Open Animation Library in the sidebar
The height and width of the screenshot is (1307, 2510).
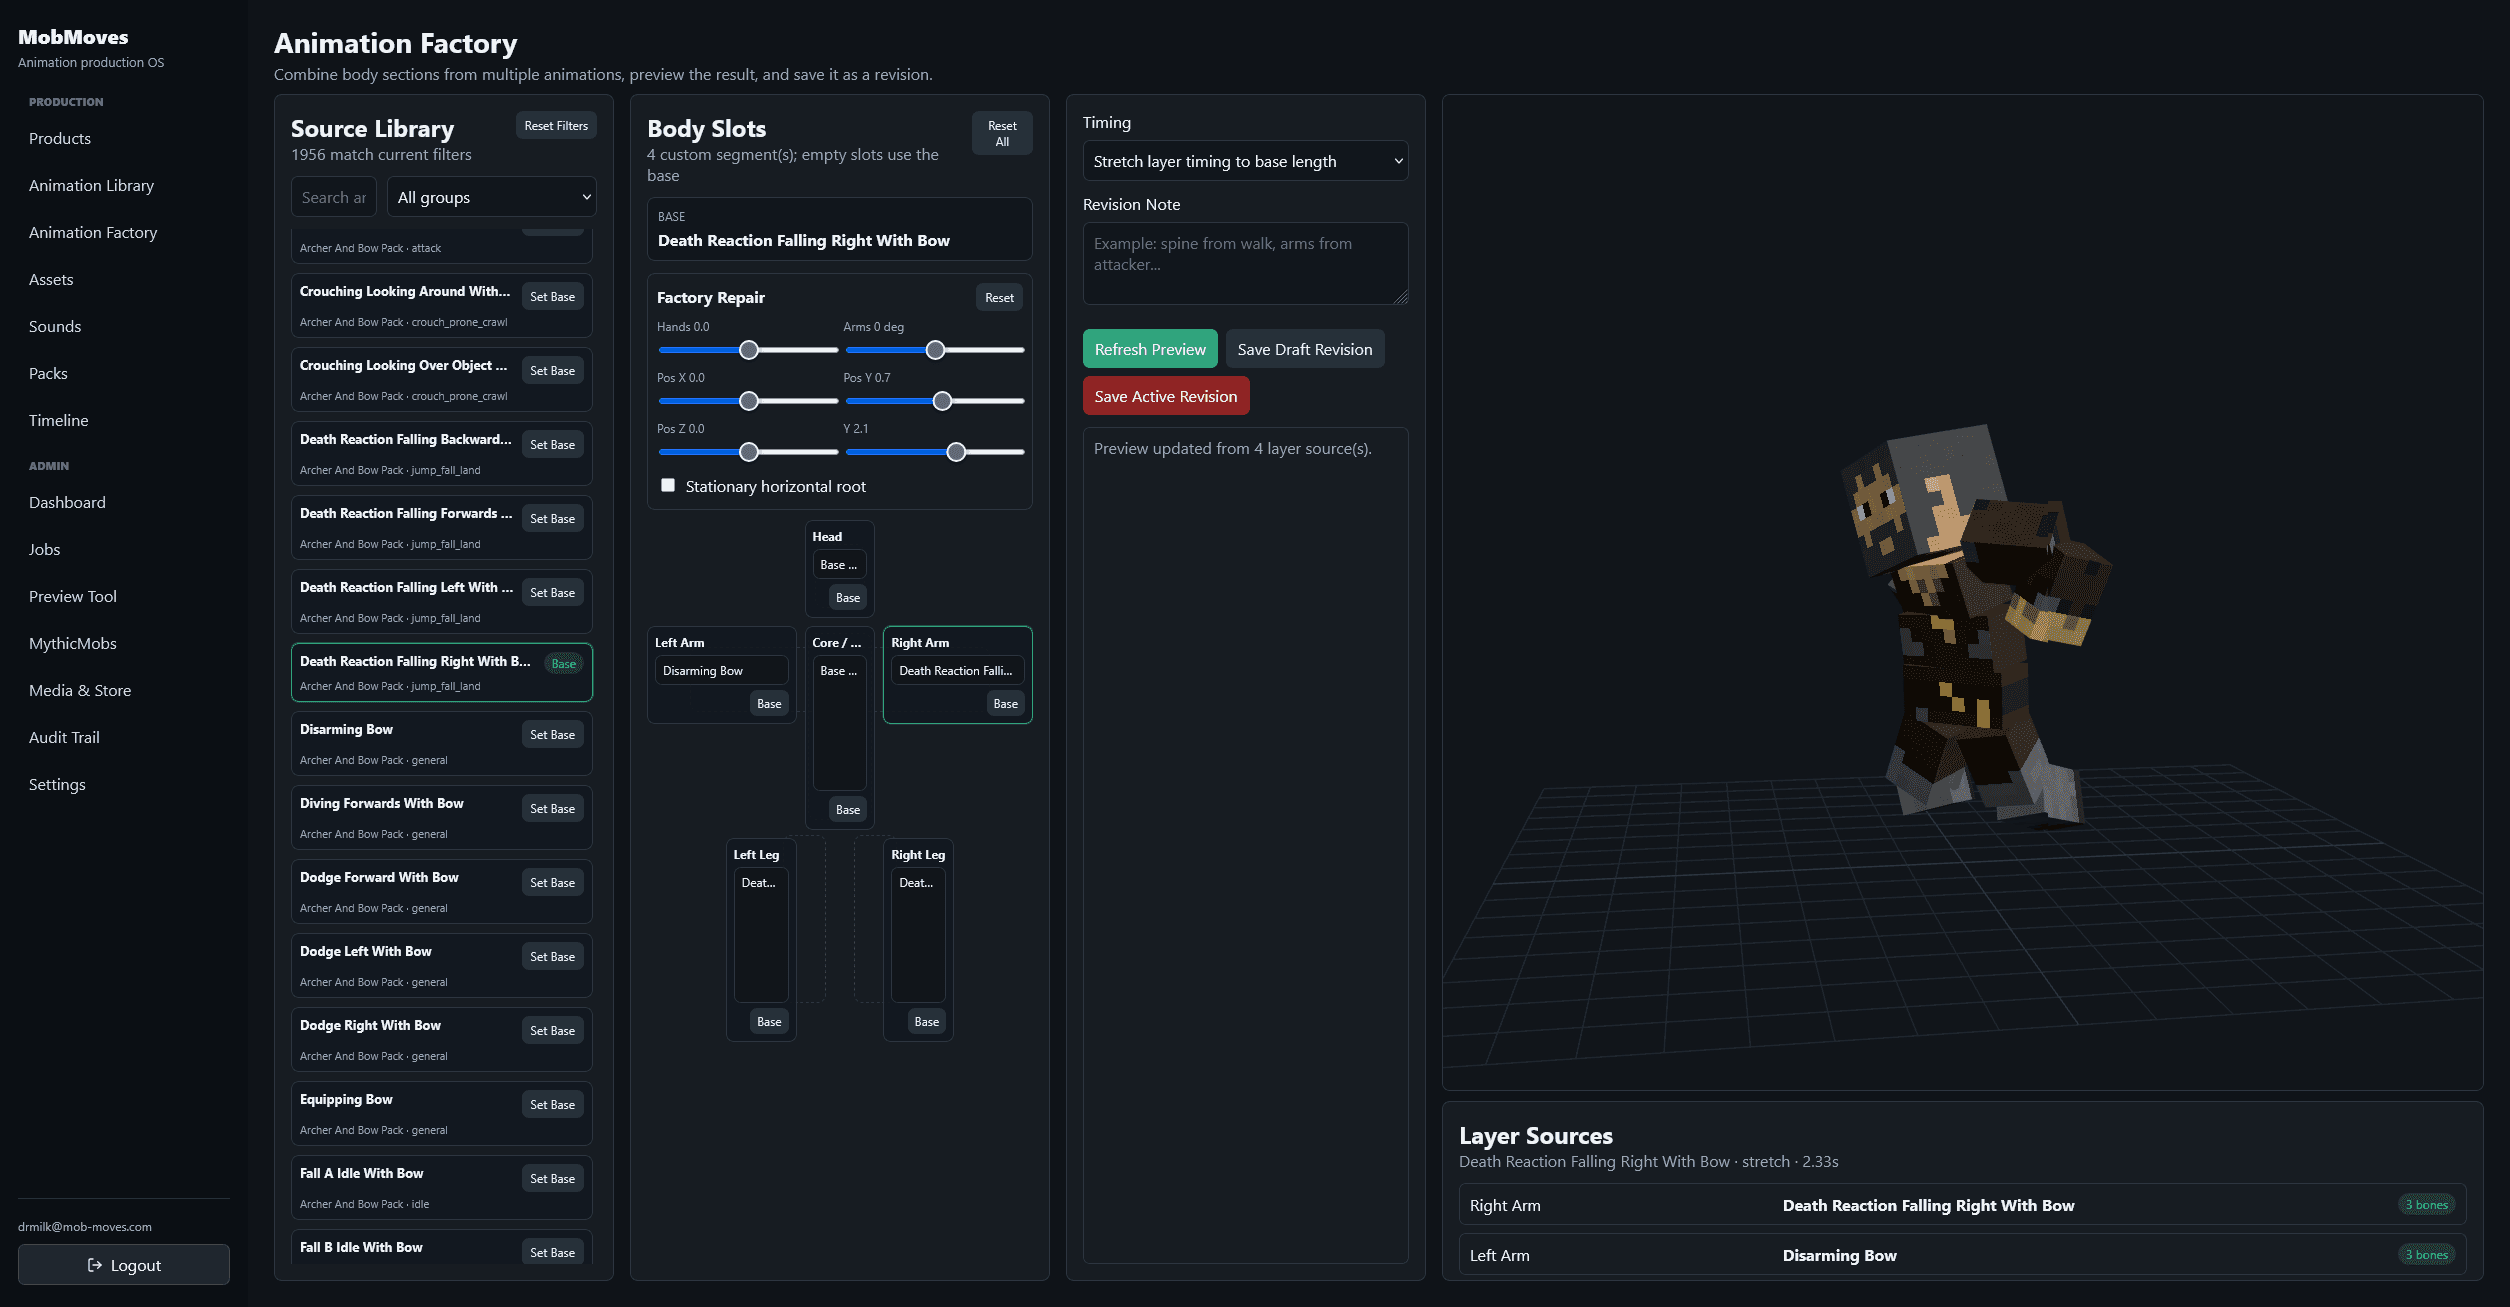click(x=91, y=185)
